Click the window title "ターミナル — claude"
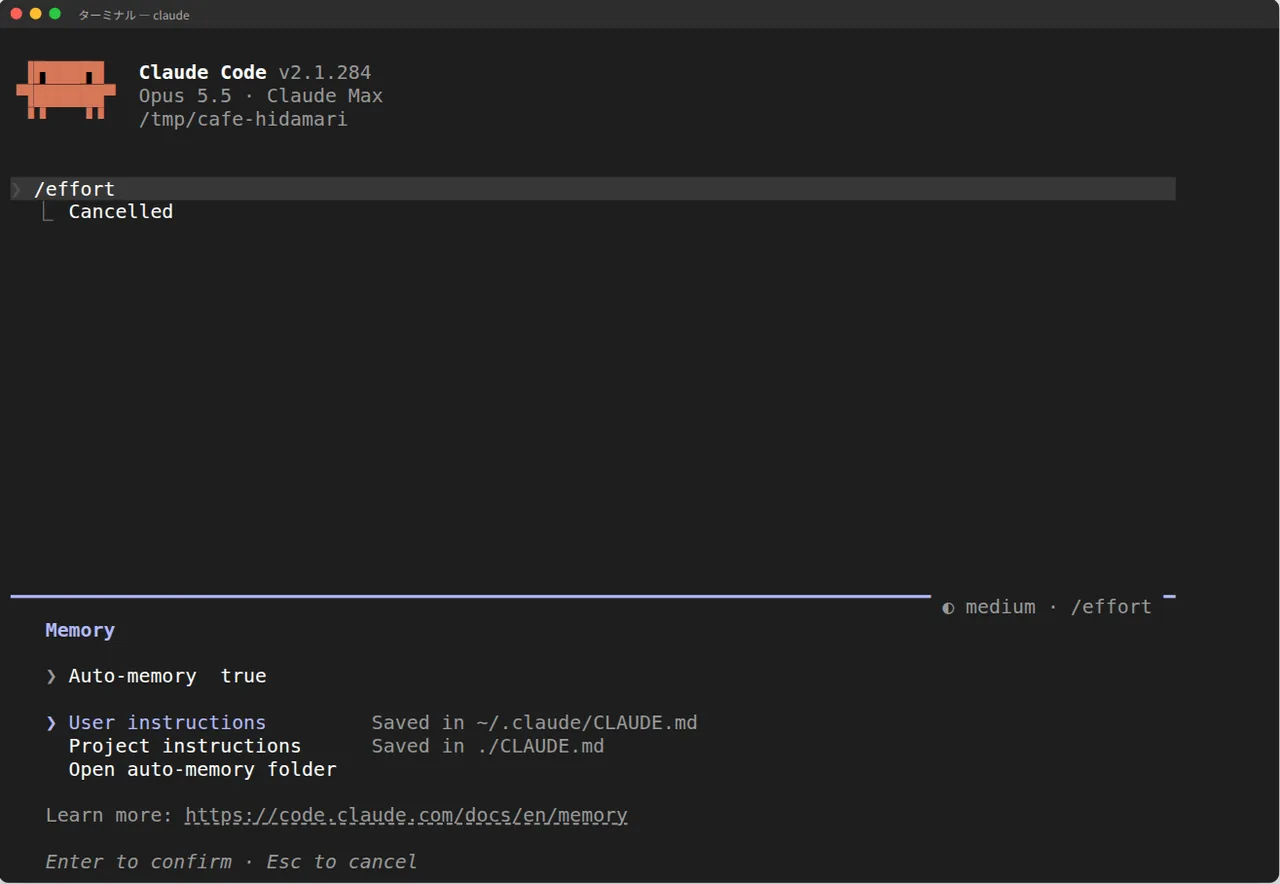 pos(134,15)
